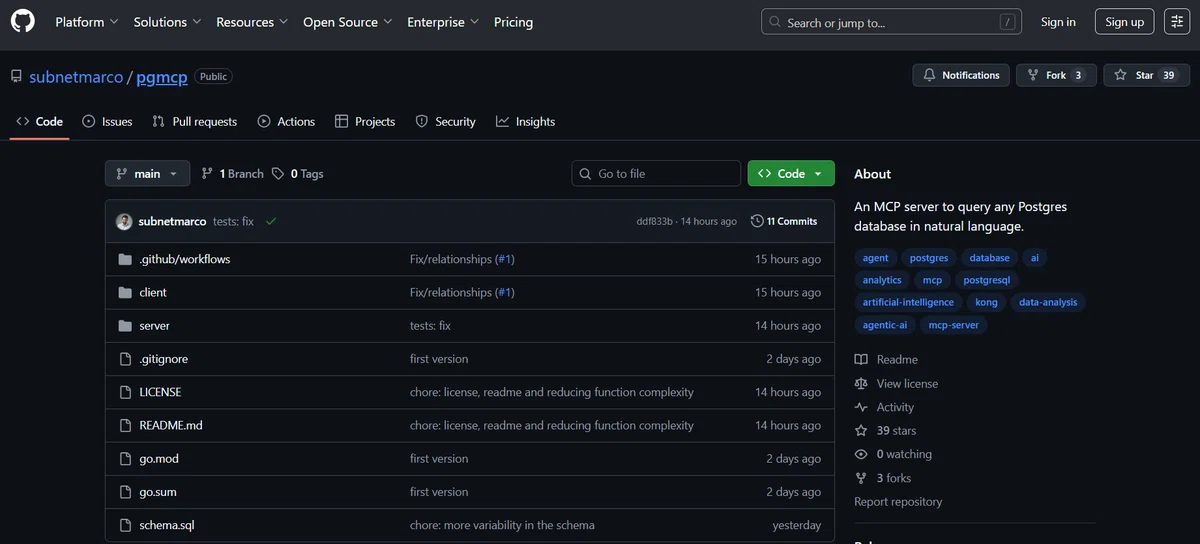This screenshot has width=1200, height=544.
Task: Switch to the Insights tab
Action: (526, 121)
